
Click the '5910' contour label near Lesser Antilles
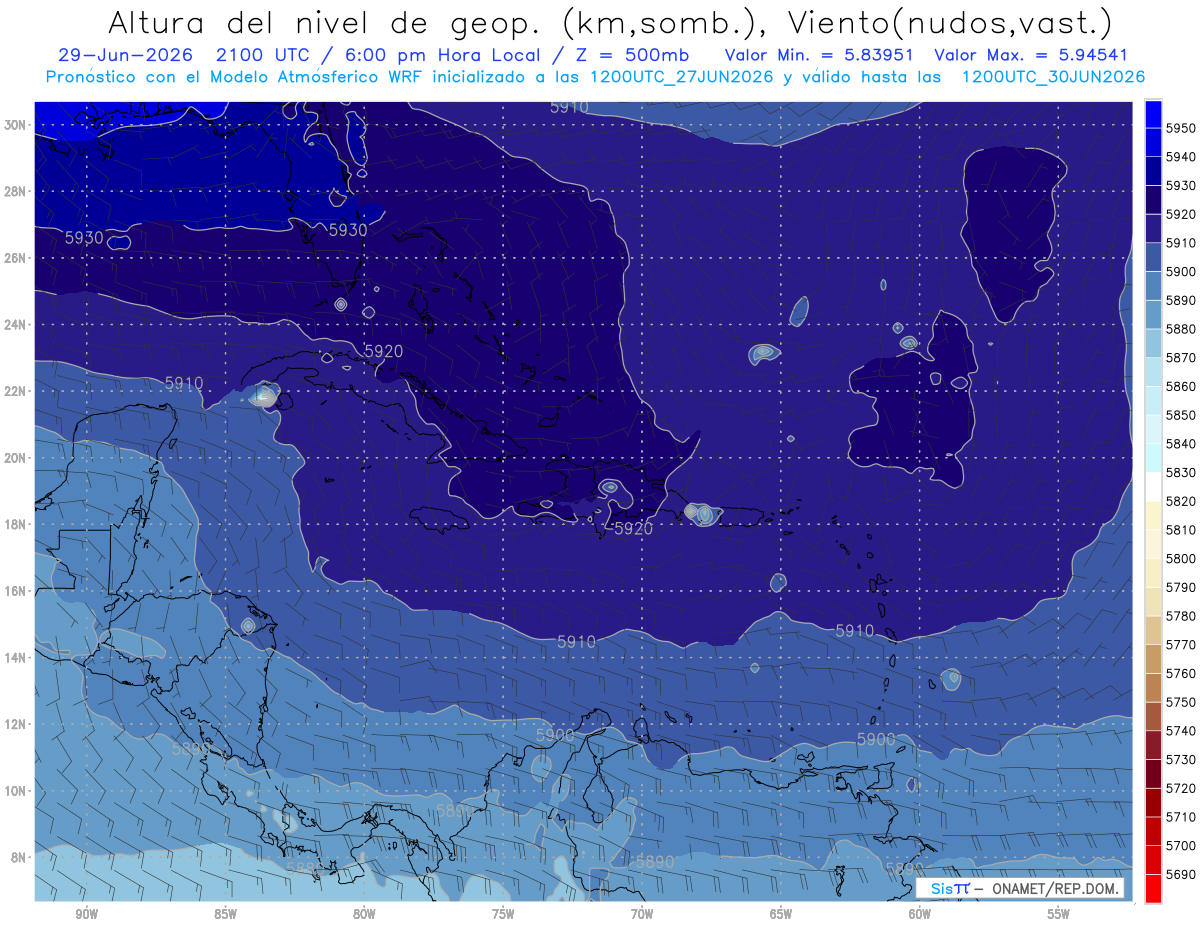[854, 631]
